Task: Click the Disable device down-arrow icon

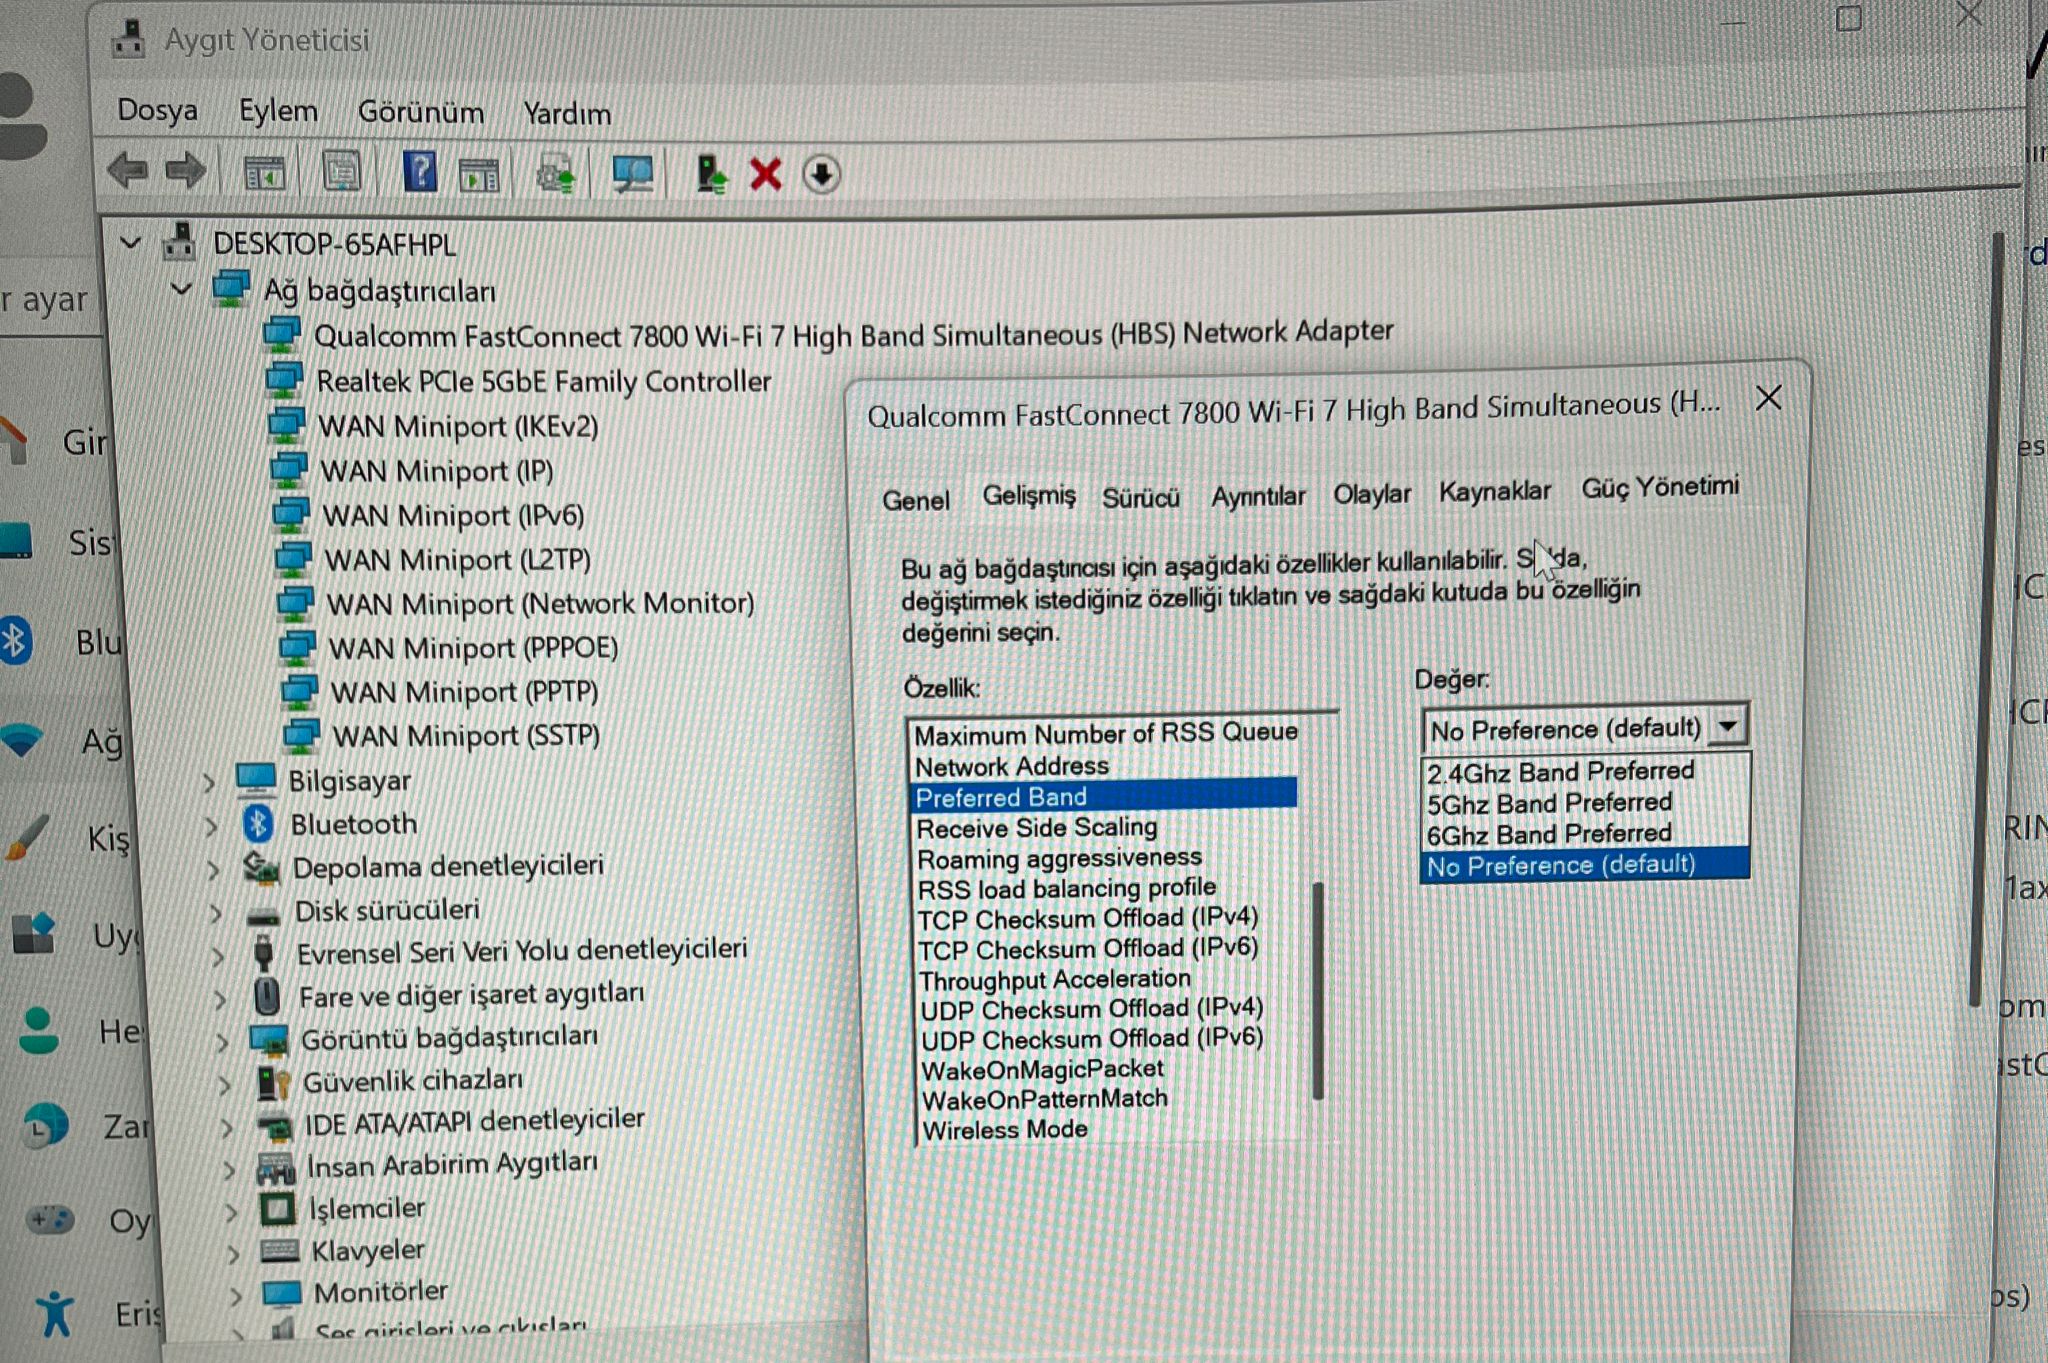Action: (821, 175)
